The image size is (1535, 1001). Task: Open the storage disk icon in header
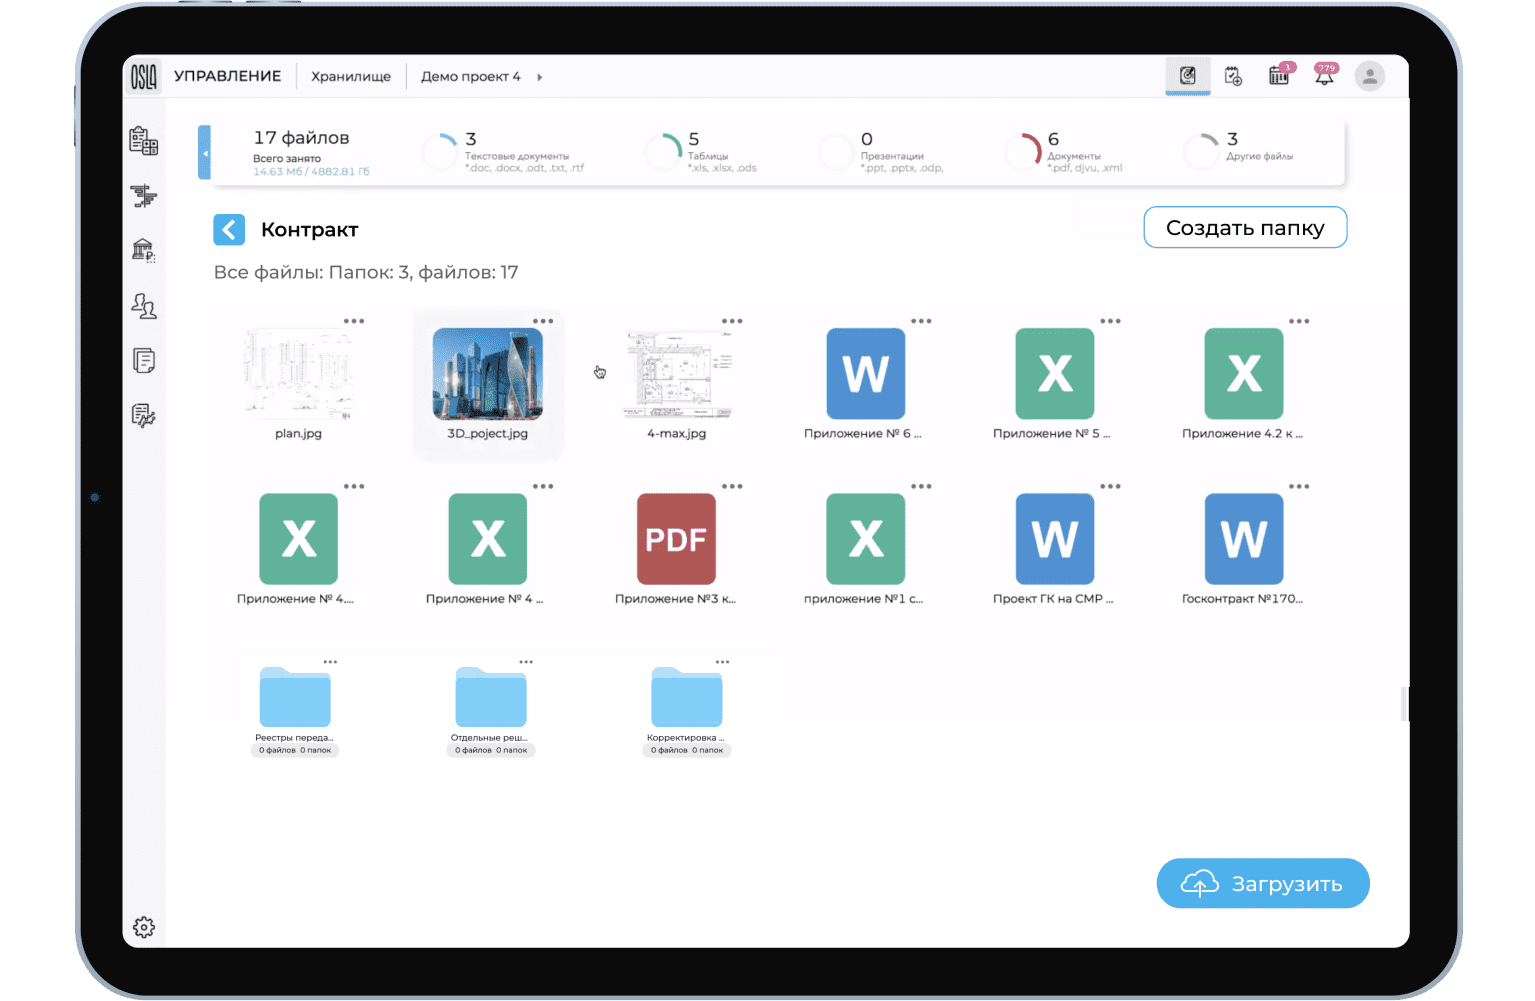click(x=1187, y=76)
